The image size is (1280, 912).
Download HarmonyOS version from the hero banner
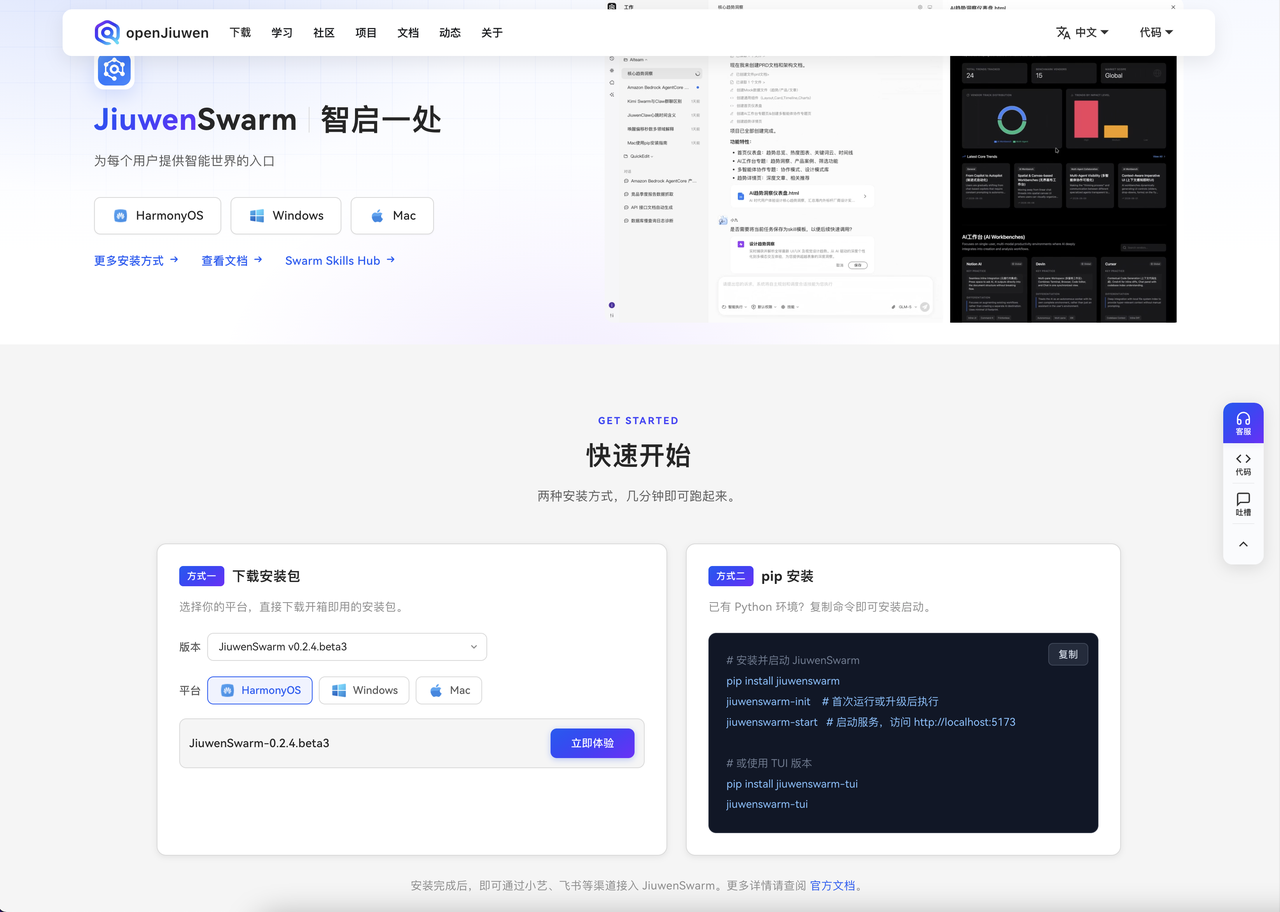[x=158, y=215]
